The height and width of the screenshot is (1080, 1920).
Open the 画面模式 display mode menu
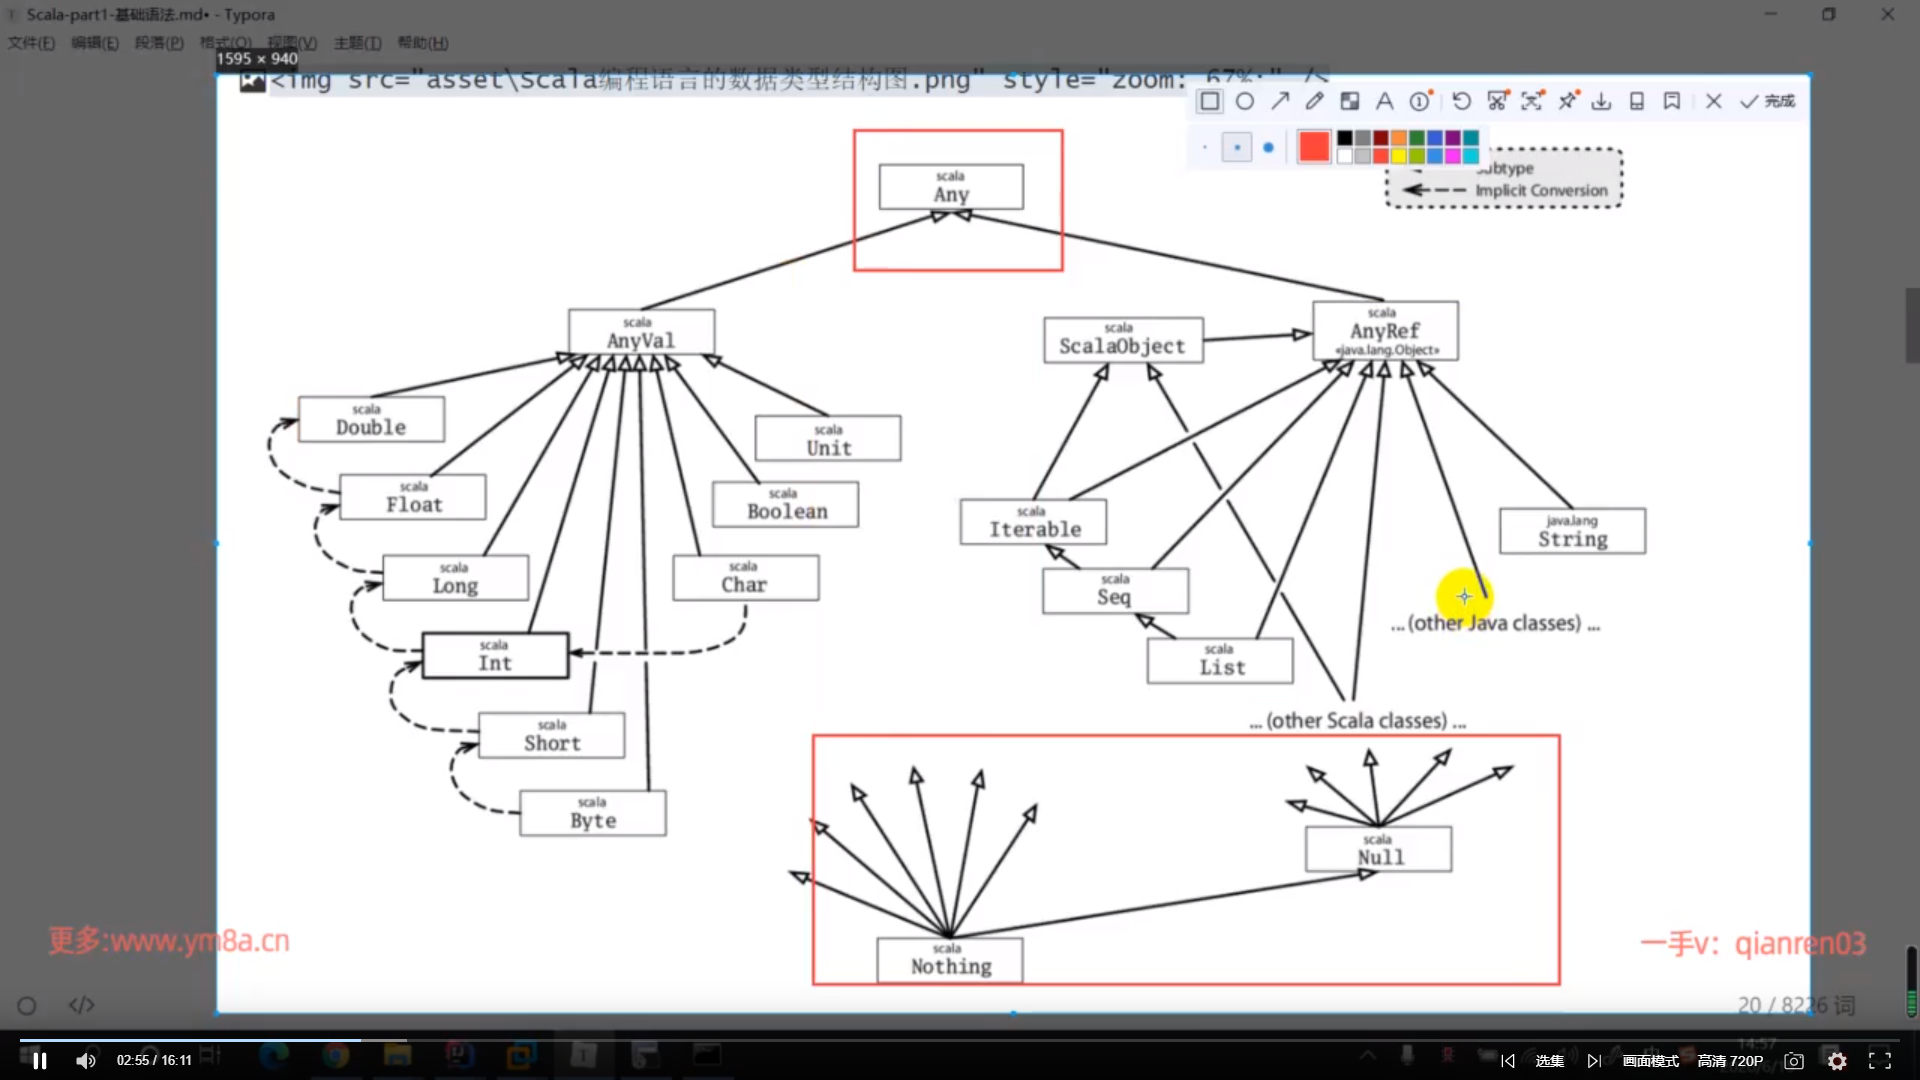(x=1650, y=1061)
